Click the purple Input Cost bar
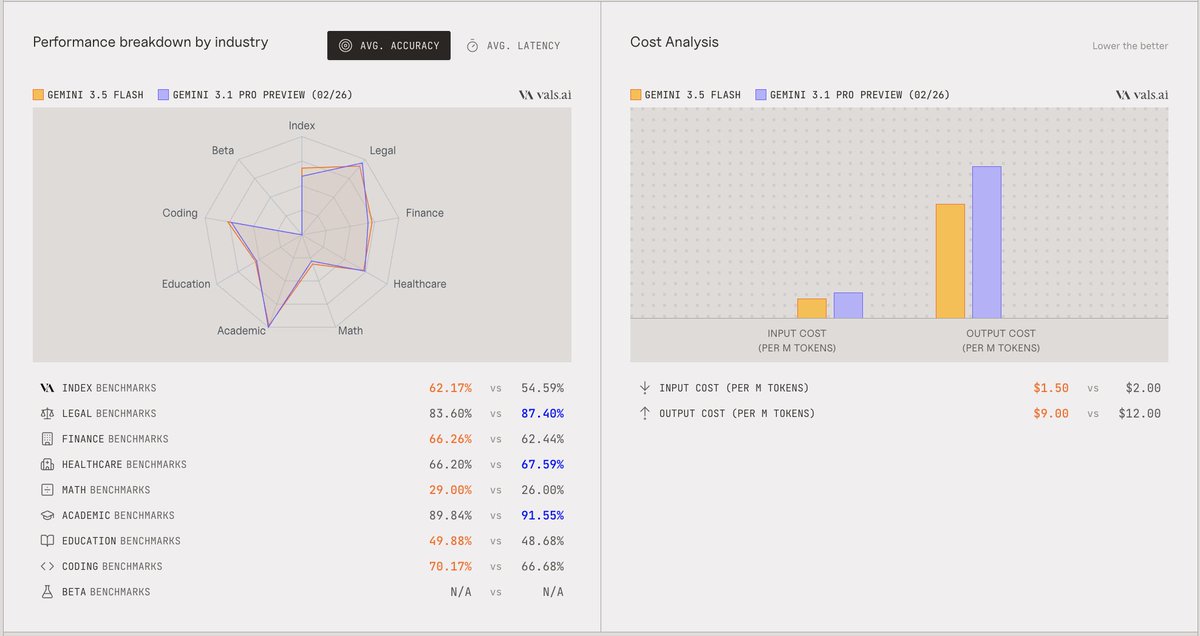1200x636 pixels. tap(848, 305)
